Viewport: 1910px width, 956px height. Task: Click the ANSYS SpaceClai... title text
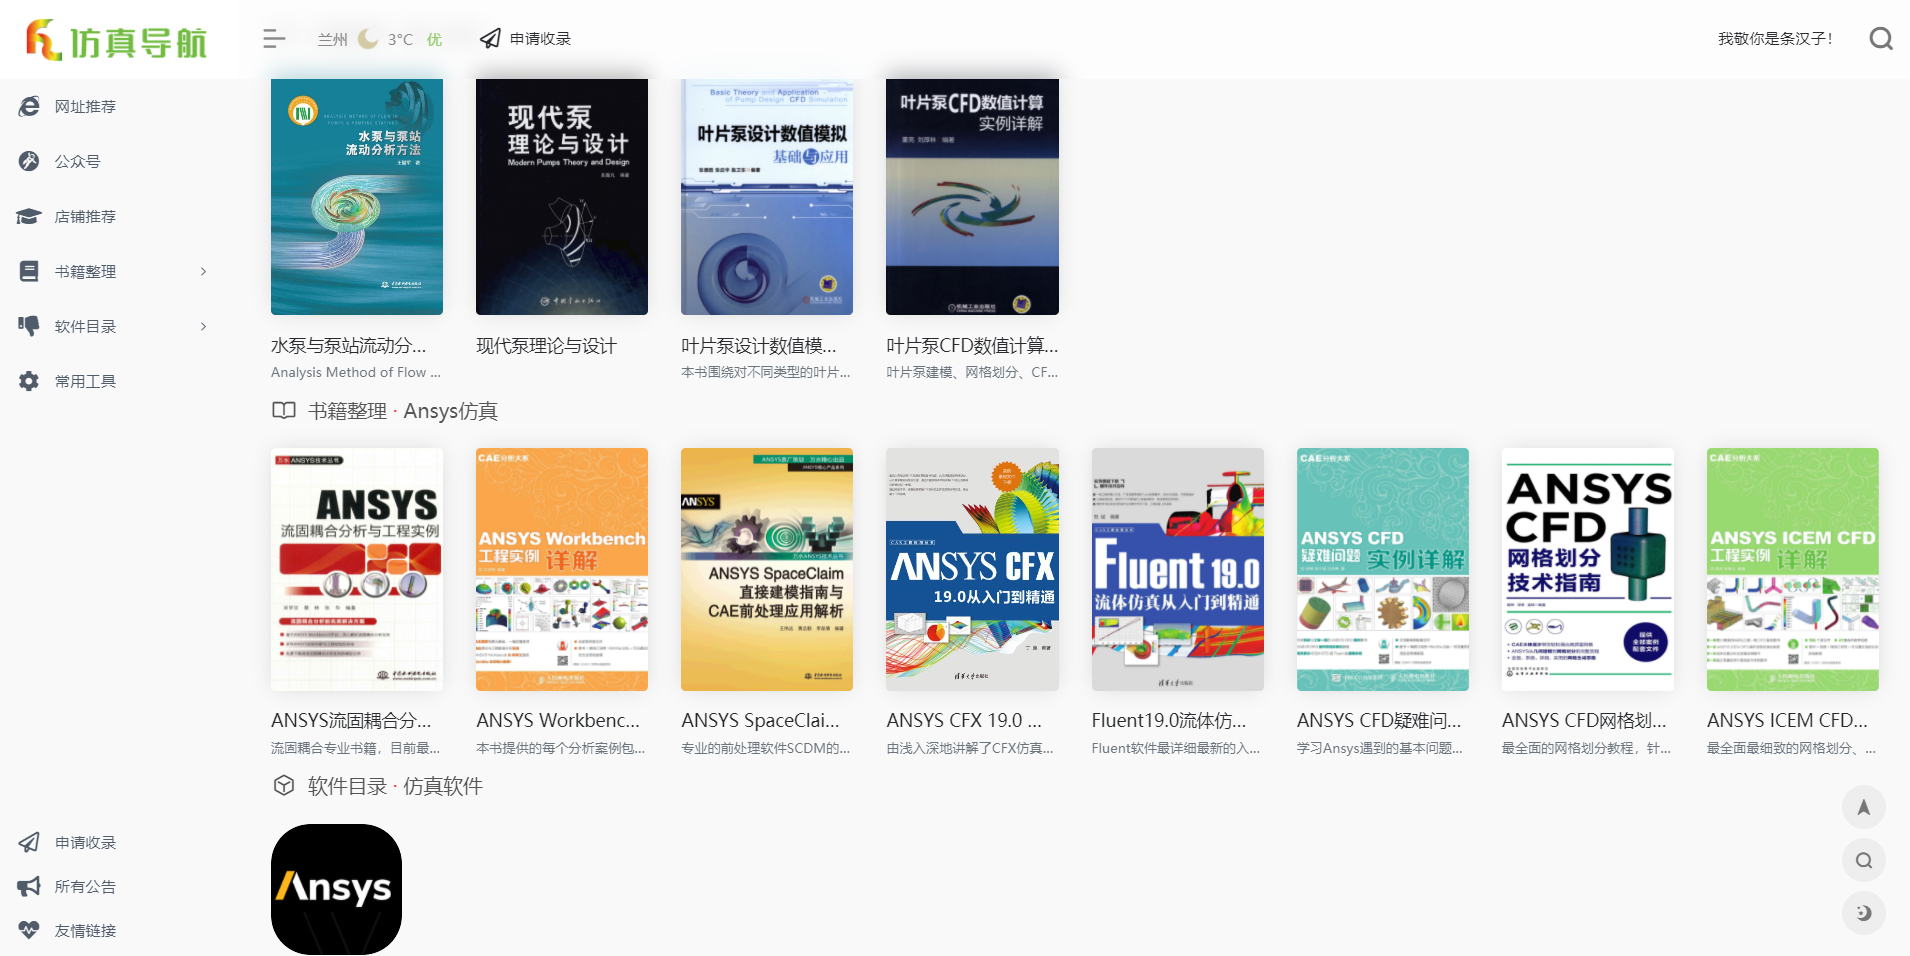click(761, 720)
